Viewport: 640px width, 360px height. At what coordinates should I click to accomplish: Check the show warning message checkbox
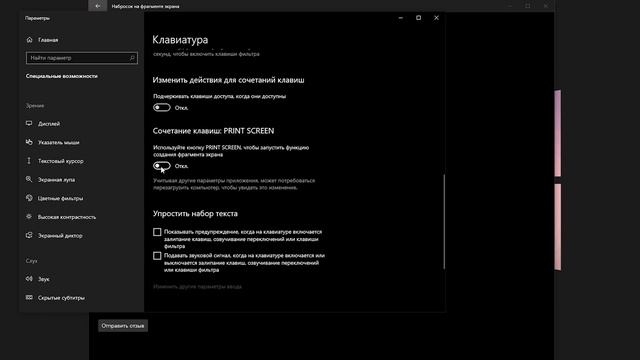pos(157,232)
